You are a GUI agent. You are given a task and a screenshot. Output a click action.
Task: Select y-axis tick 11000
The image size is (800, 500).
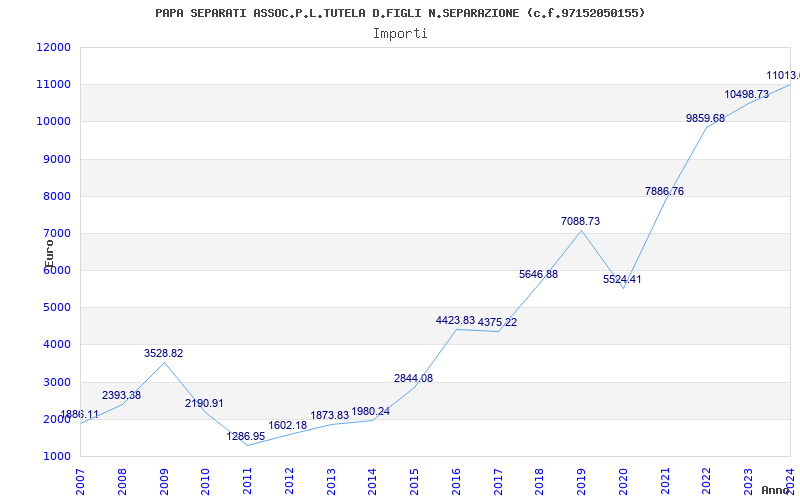tap(54, 84)
